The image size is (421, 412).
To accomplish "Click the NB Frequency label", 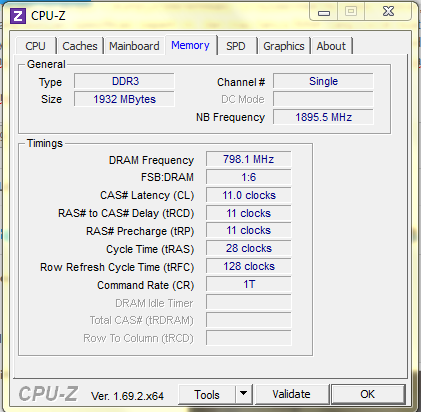I will pos(230,117).
